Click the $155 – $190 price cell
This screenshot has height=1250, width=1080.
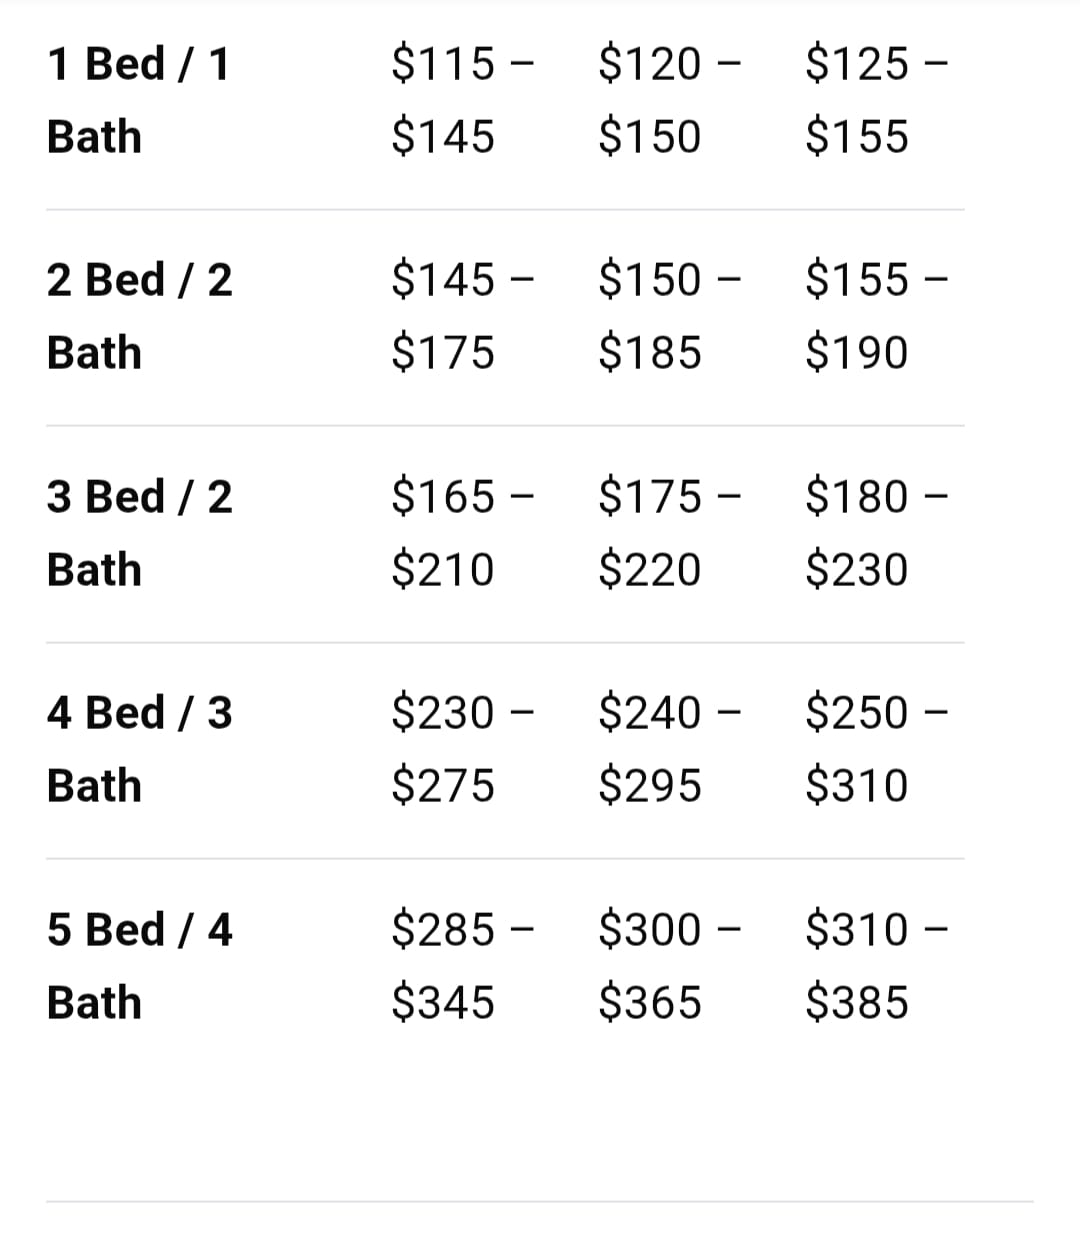(x=877, y=316)
